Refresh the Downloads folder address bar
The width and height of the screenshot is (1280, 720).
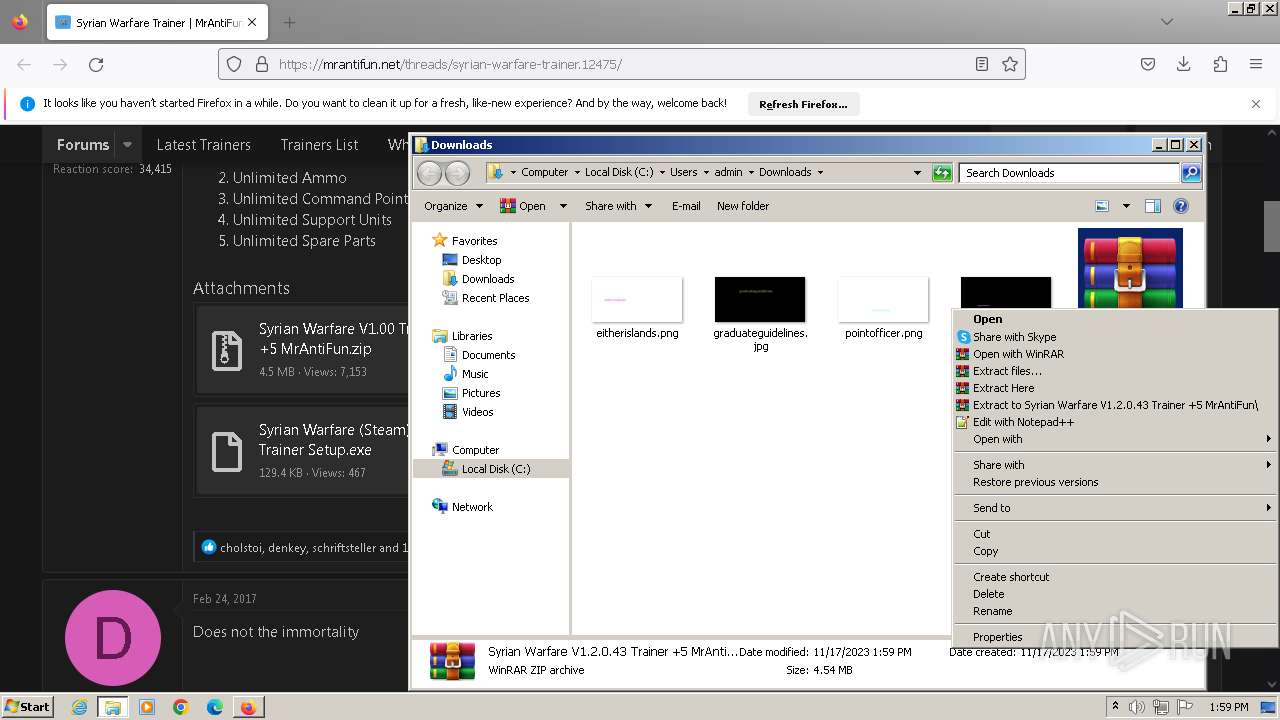[x=942, y=173]
